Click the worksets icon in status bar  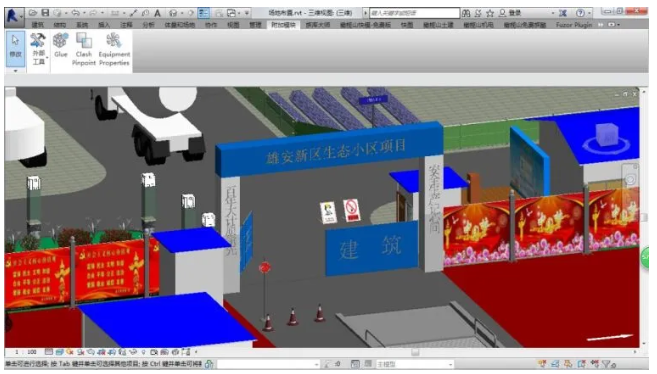[209, 364]
